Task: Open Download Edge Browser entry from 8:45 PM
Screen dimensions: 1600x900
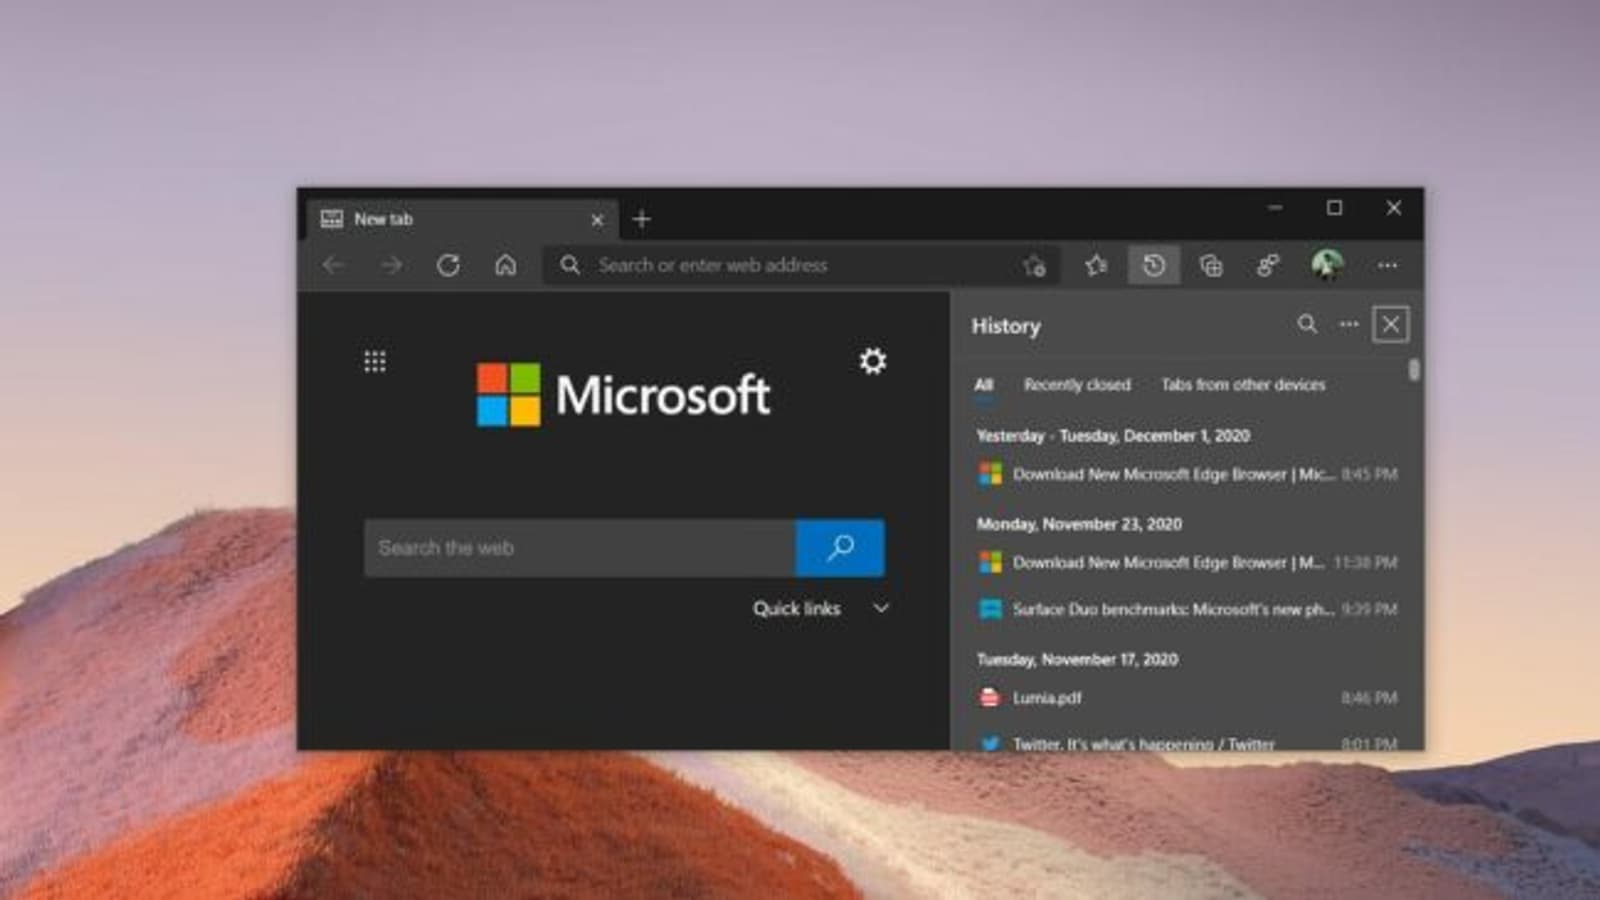Action: (1187, 474)
